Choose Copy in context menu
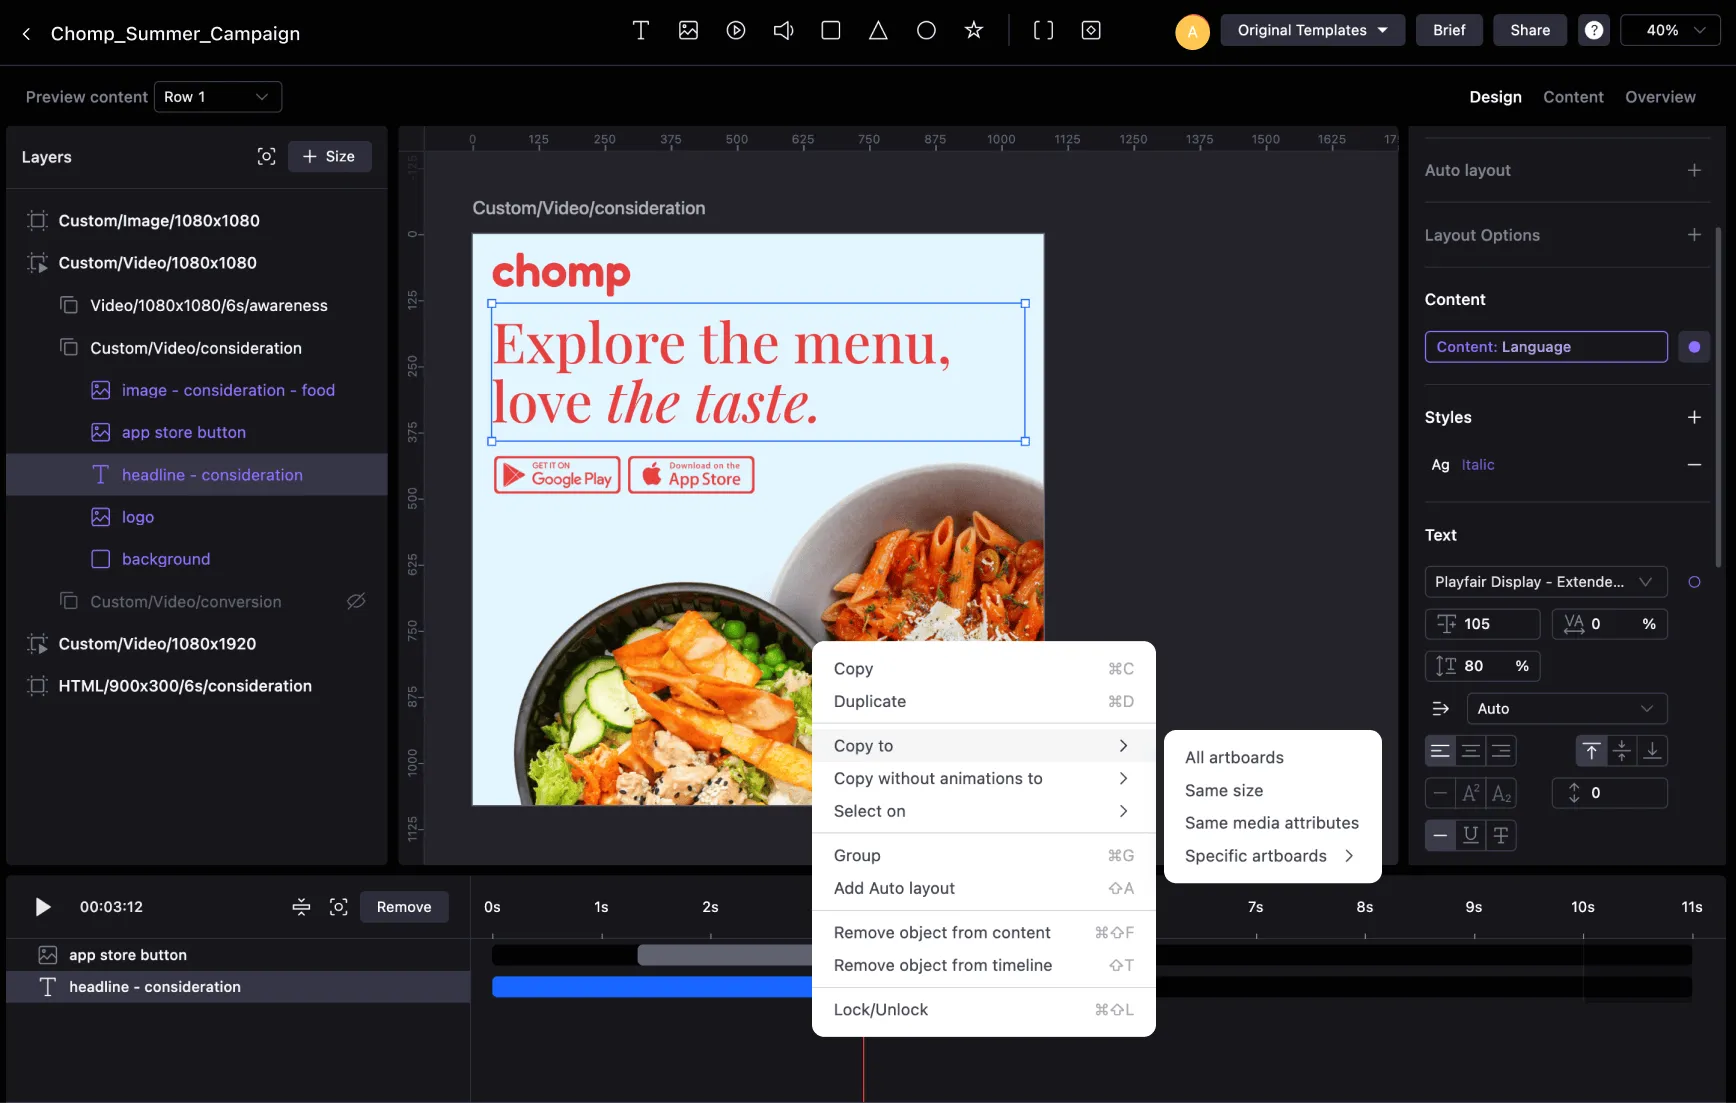 984,669
